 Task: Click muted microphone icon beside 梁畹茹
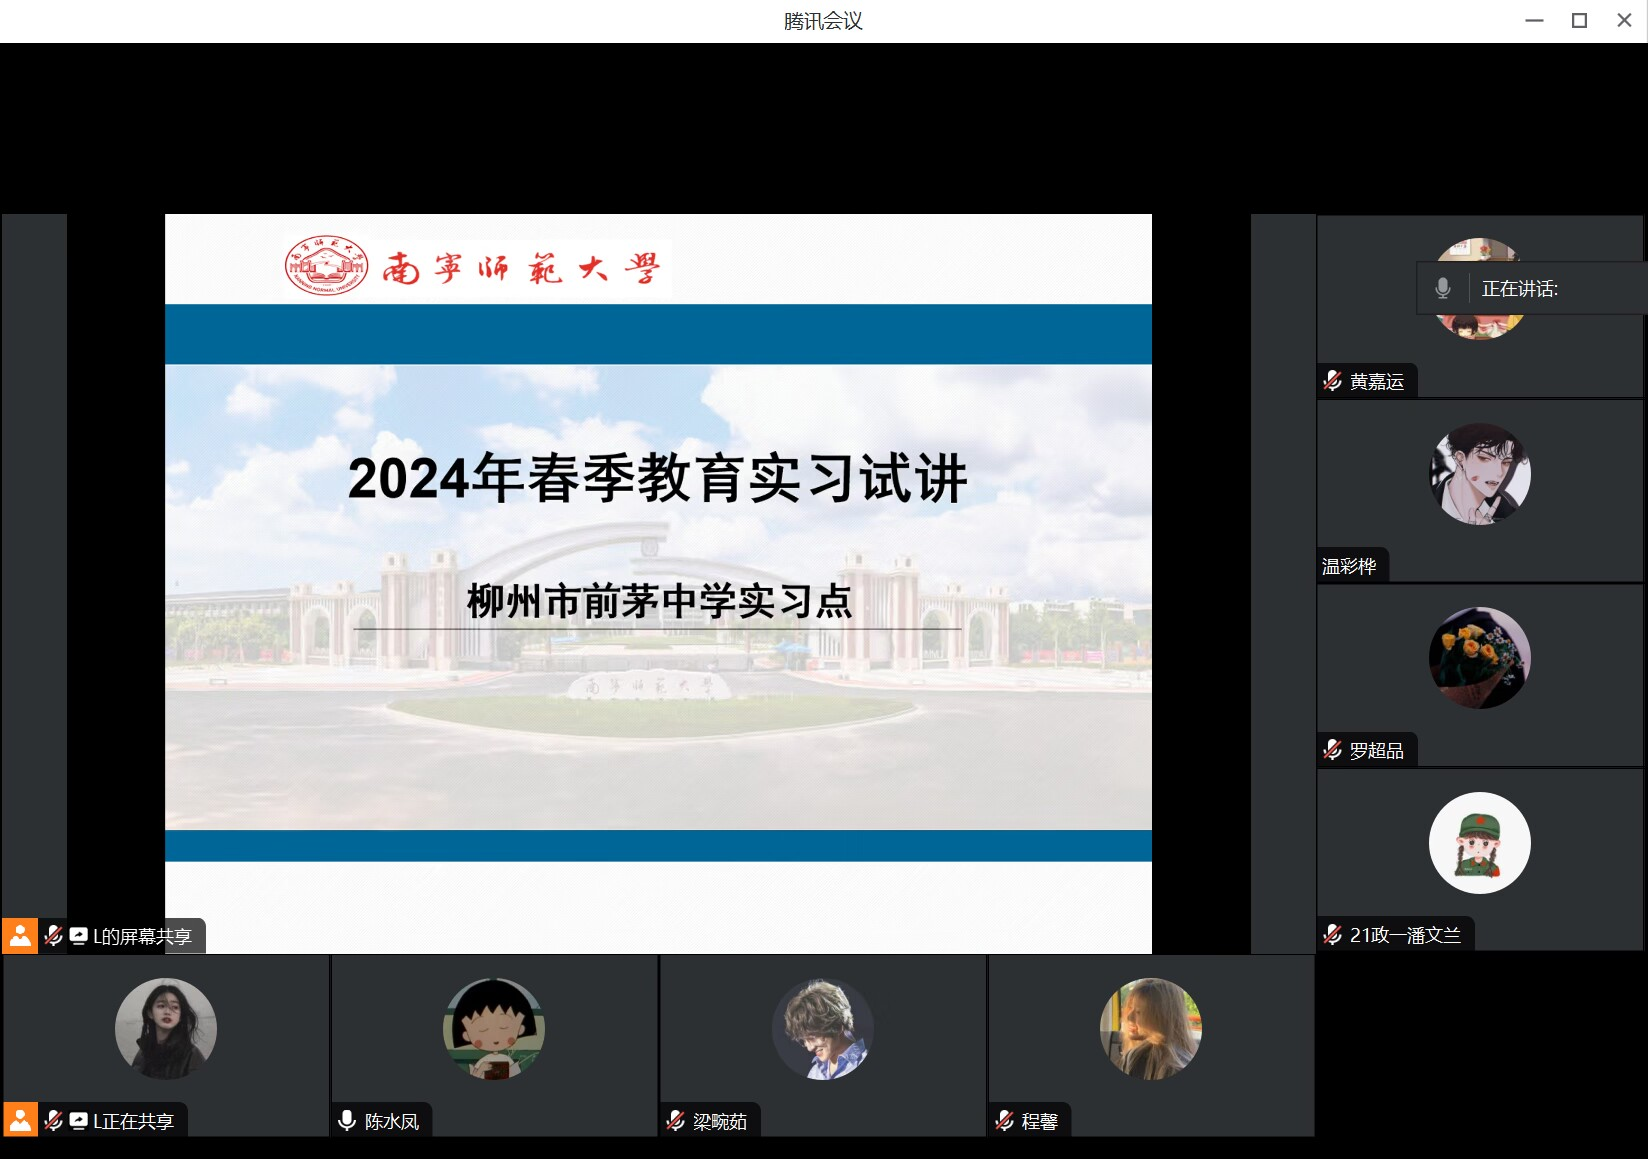pos(676,1121)
